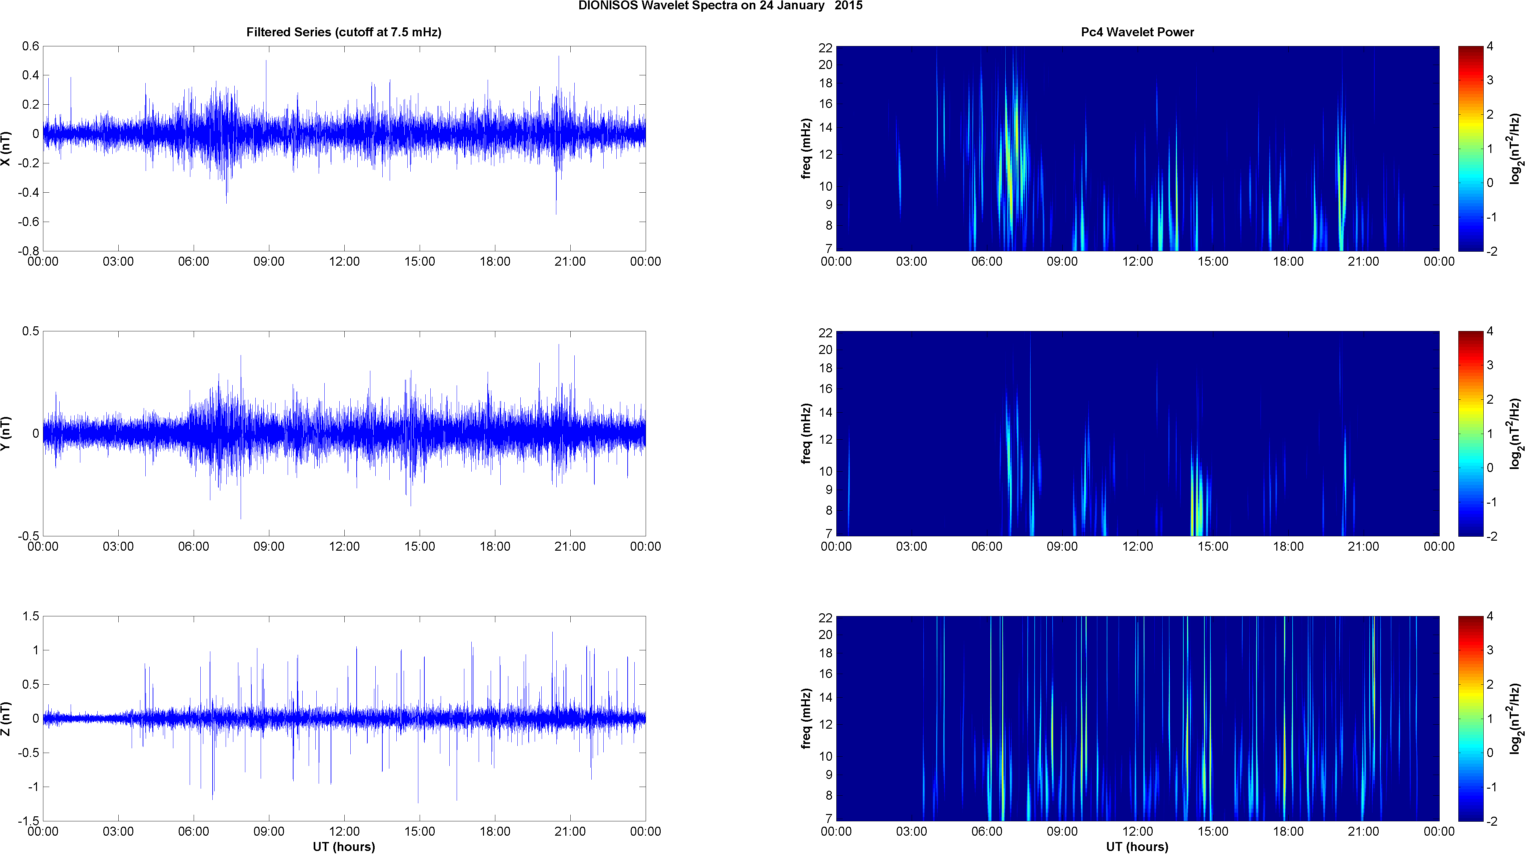Image resolution: width=1525 pixels, height=854 pixels.
Task: Click the log2(nT²/Hz) label on the X colorbar
Action: coord(1516,149)
